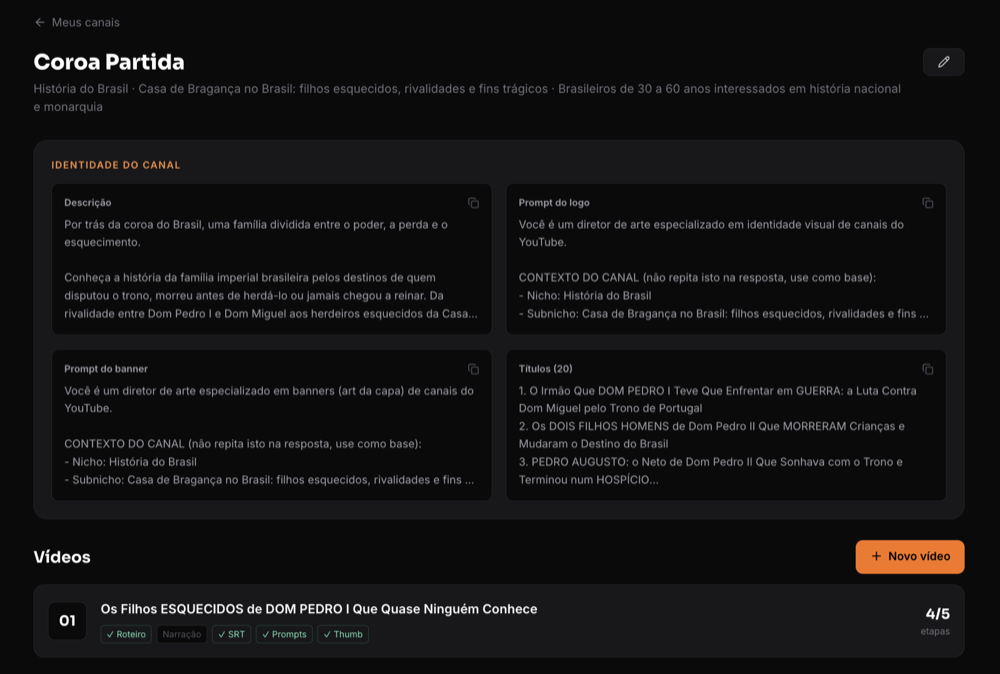Viewport: 1000px width, 674px height.
Task: Click title 1 about O Irmão Que DOM PEDRO I
Action: pos(717,400)
